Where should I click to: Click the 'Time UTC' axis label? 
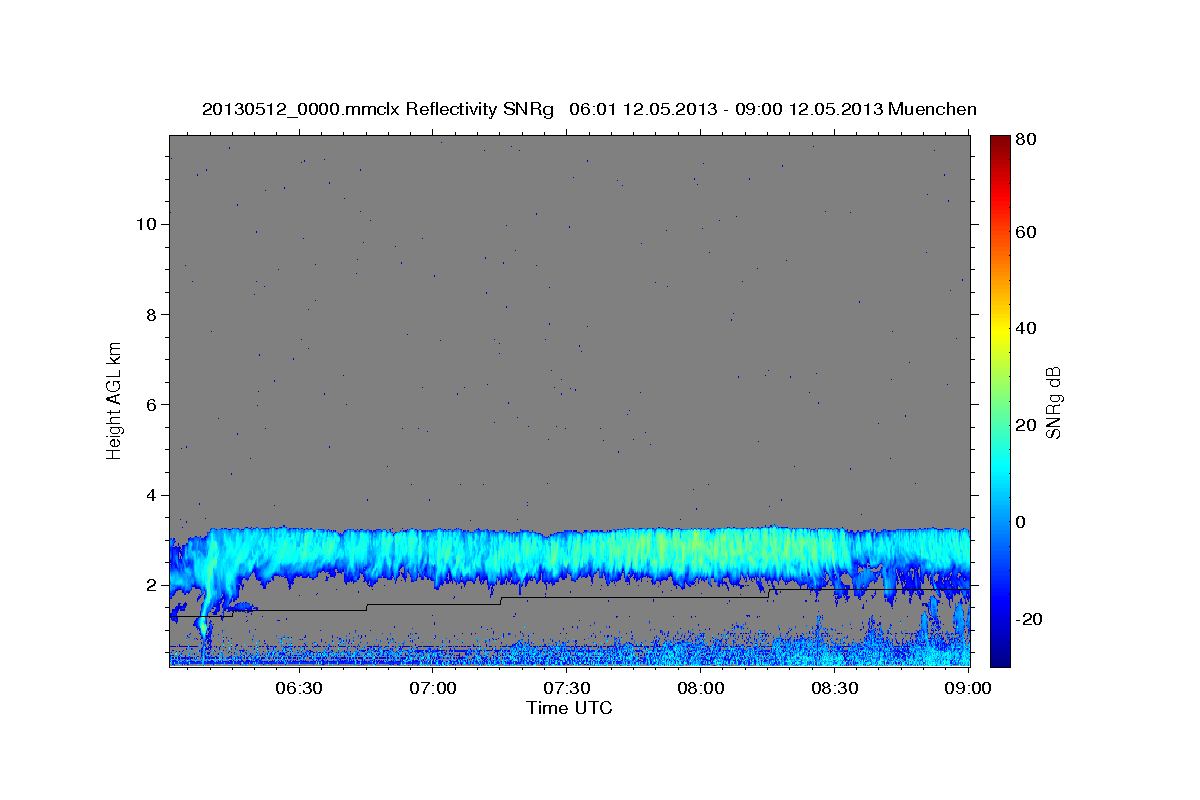pyautogui.click(x=569, y=708)
